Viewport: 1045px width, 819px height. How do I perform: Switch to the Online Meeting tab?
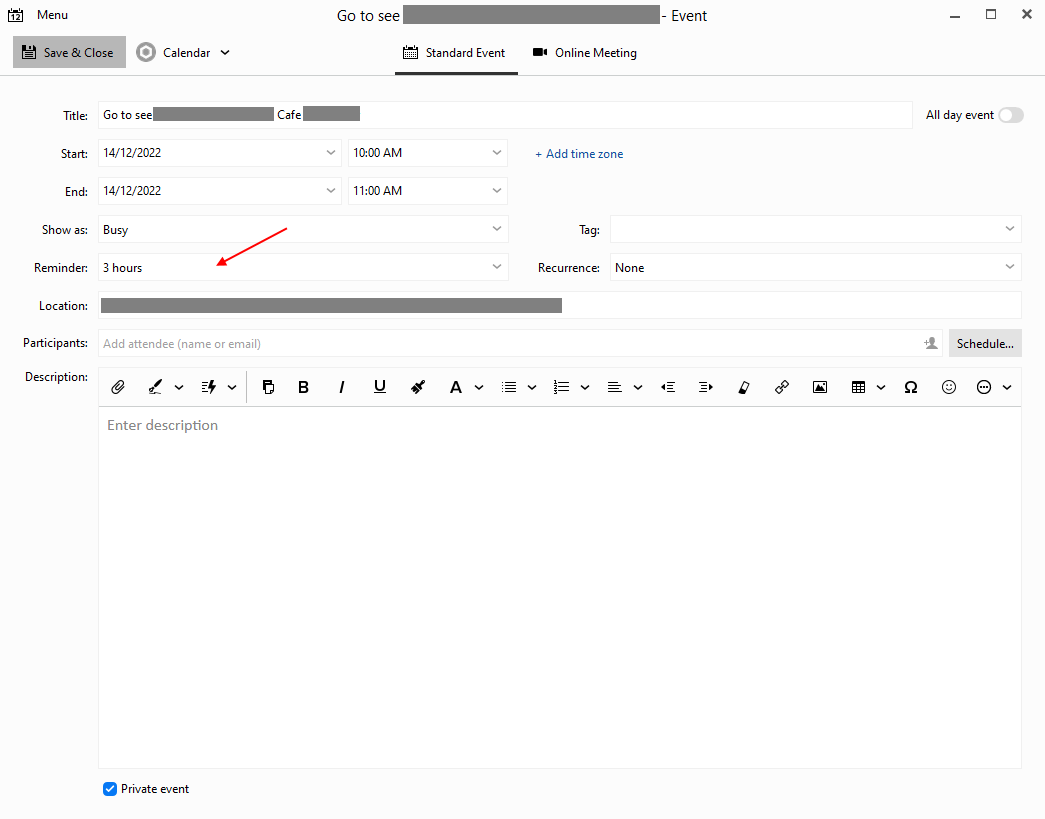(585, 53)
